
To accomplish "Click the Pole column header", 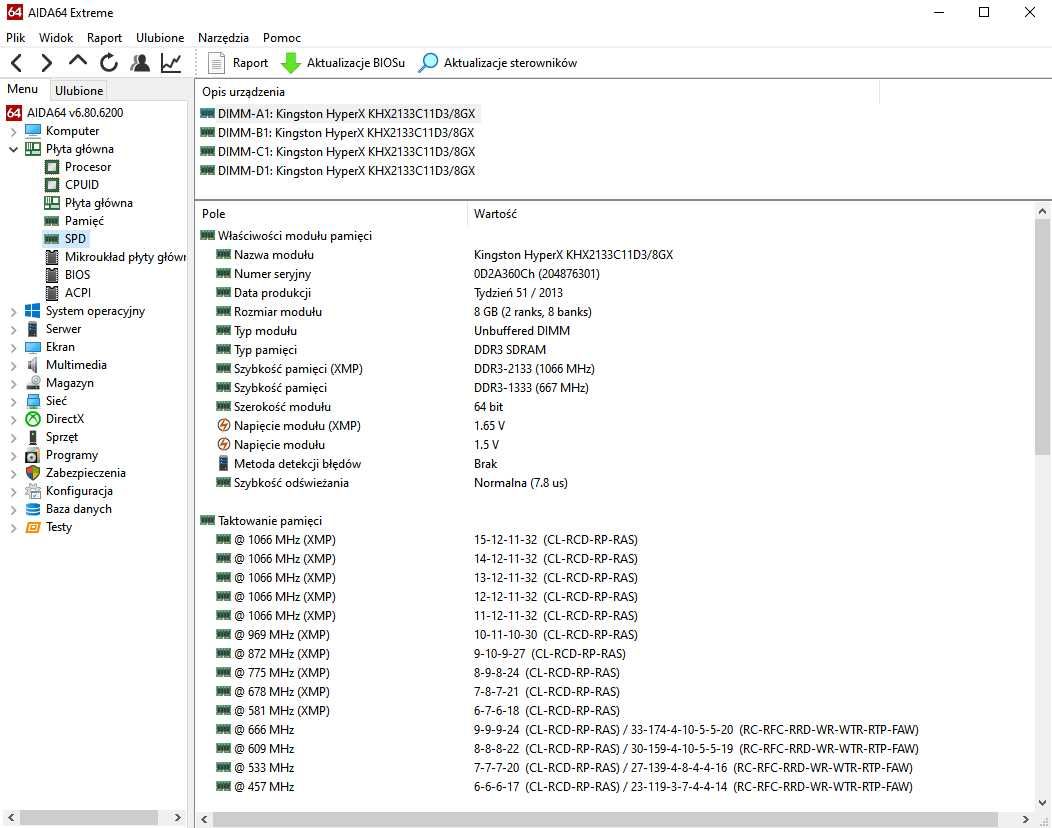I will 331,213.
